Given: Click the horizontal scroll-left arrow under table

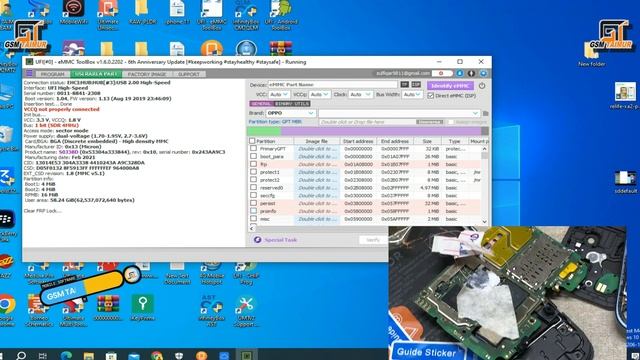Looking at the screenshot, I should pos(252,229).
